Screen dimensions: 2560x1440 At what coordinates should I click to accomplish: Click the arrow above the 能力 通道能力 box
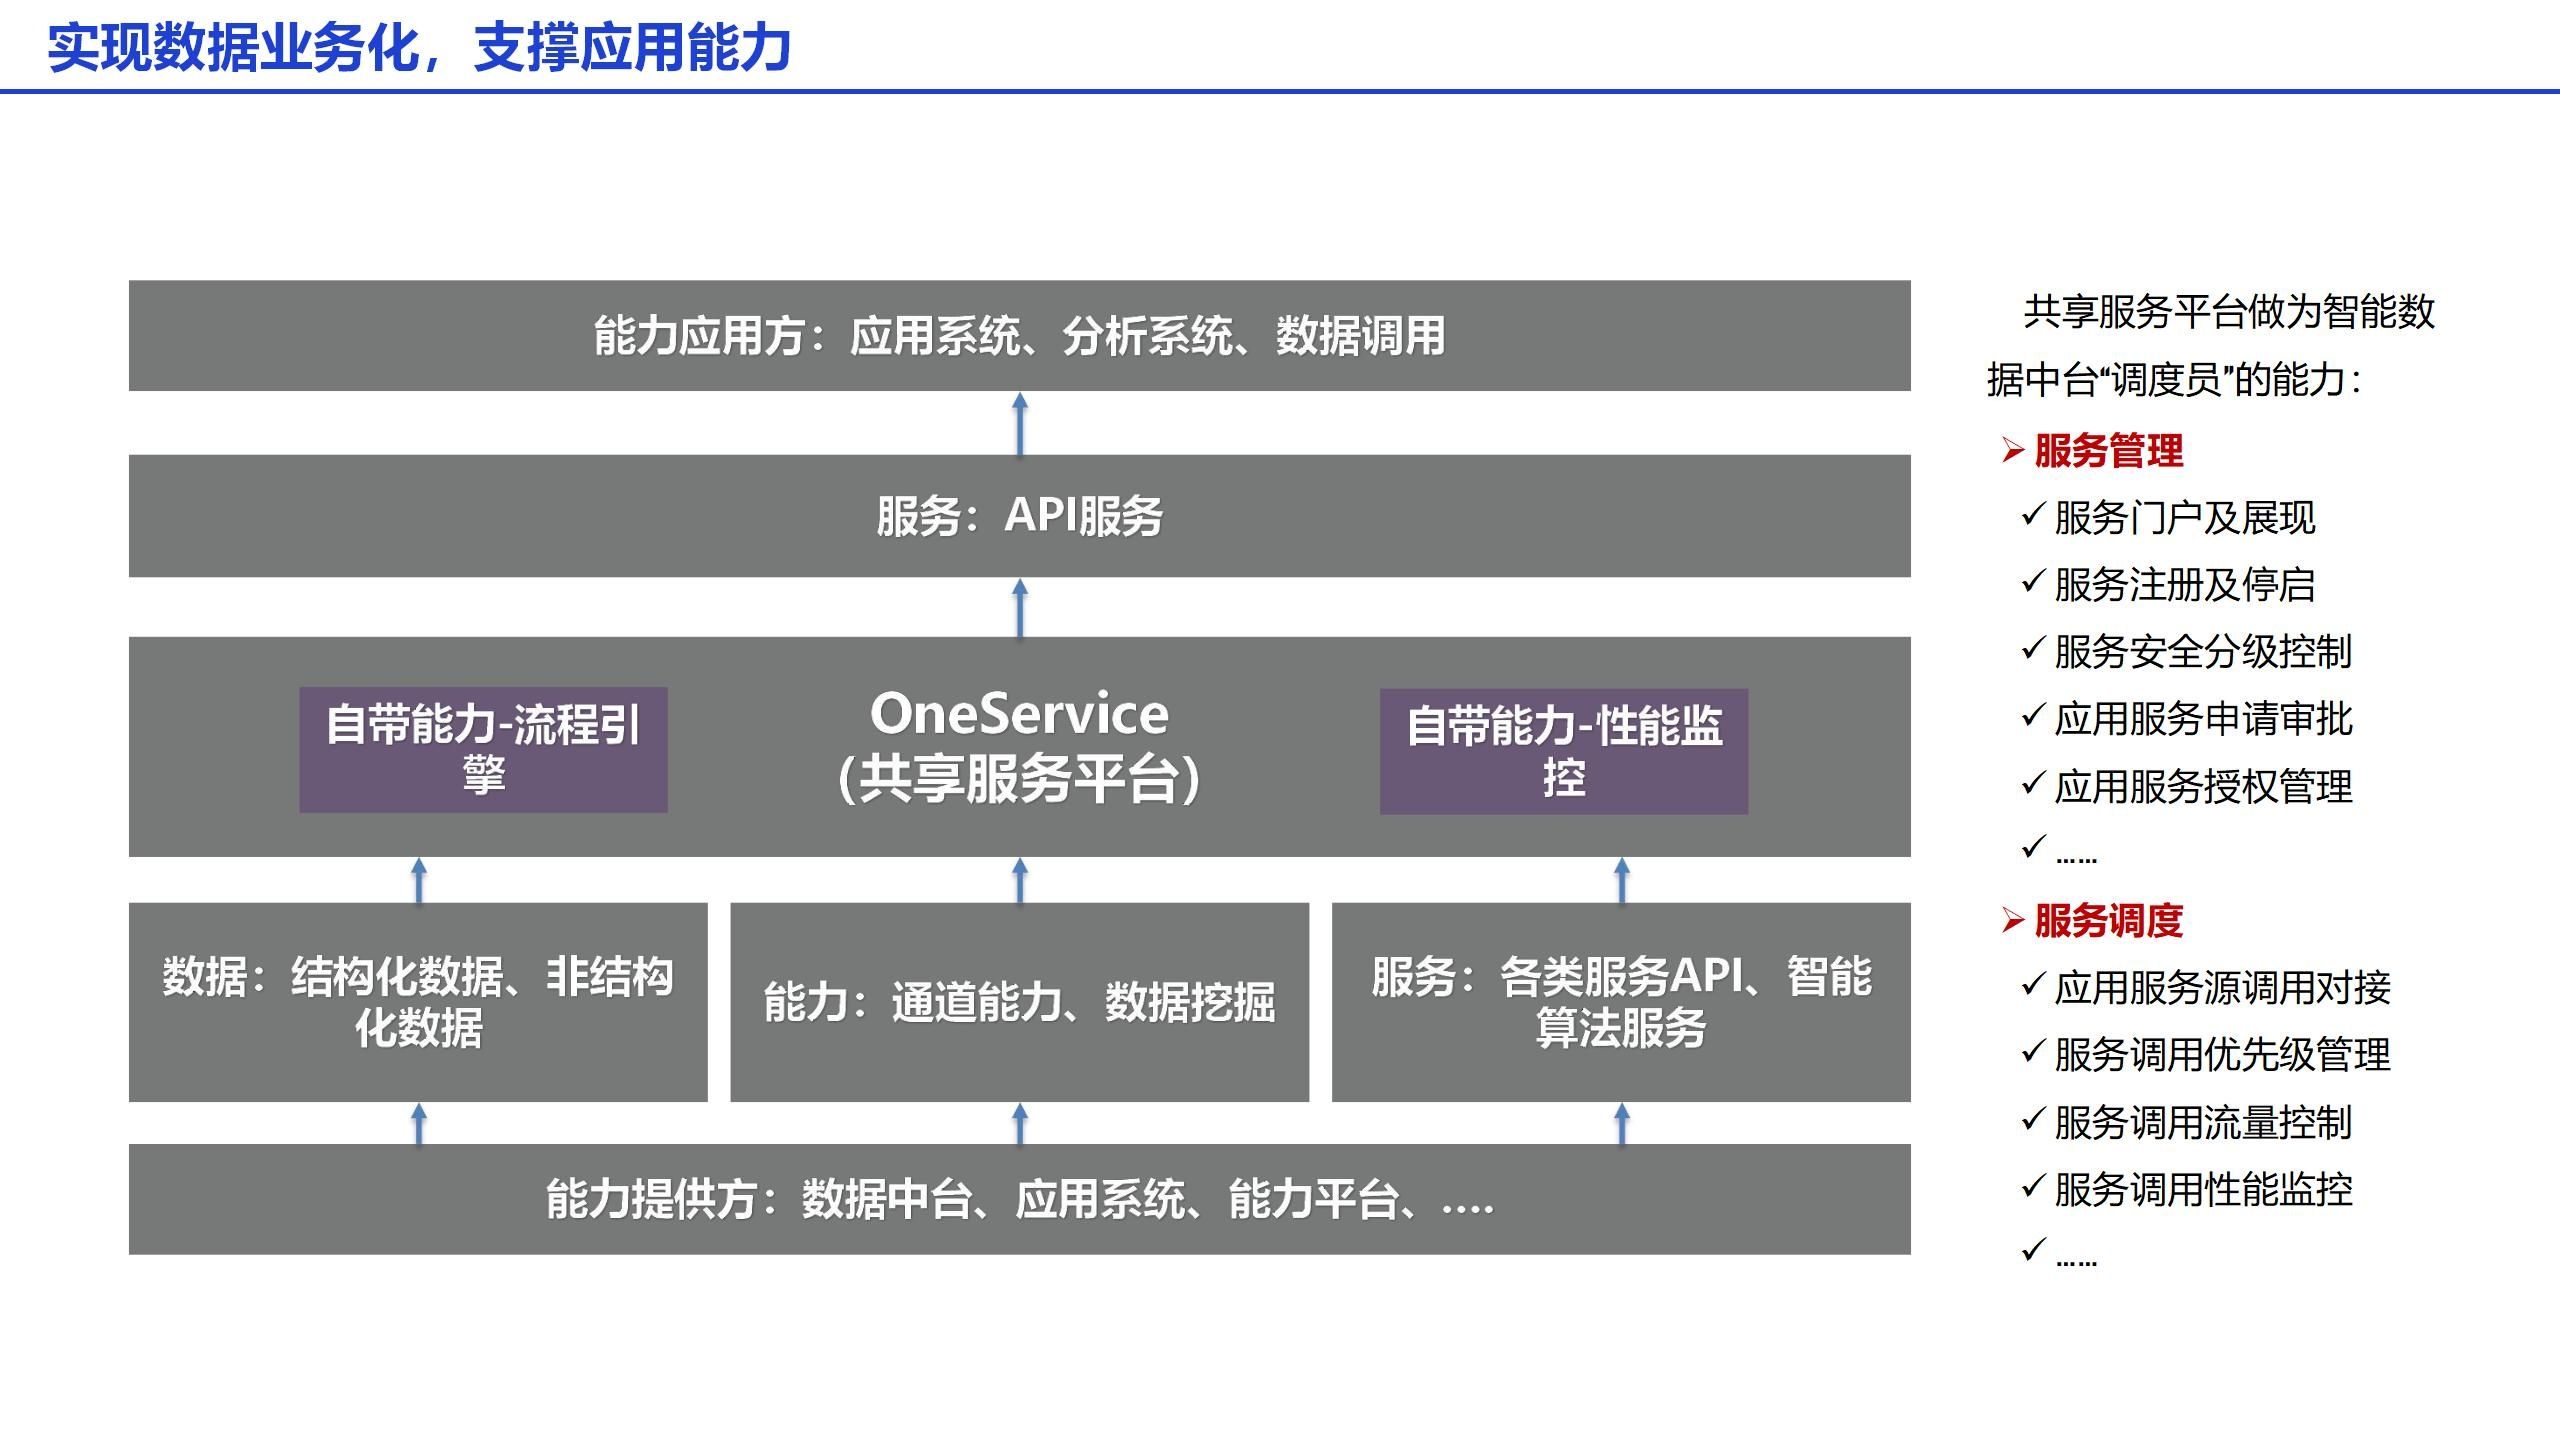(x=1020, y=880)
